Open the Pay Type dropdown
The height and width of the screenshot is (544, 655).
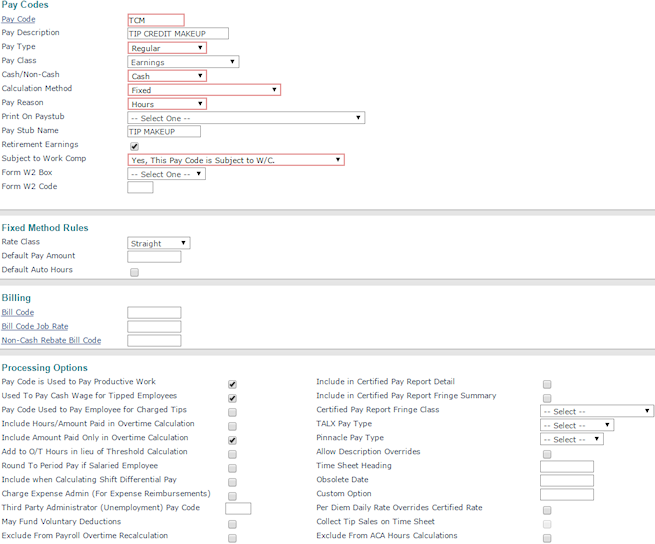pos(167,48)
